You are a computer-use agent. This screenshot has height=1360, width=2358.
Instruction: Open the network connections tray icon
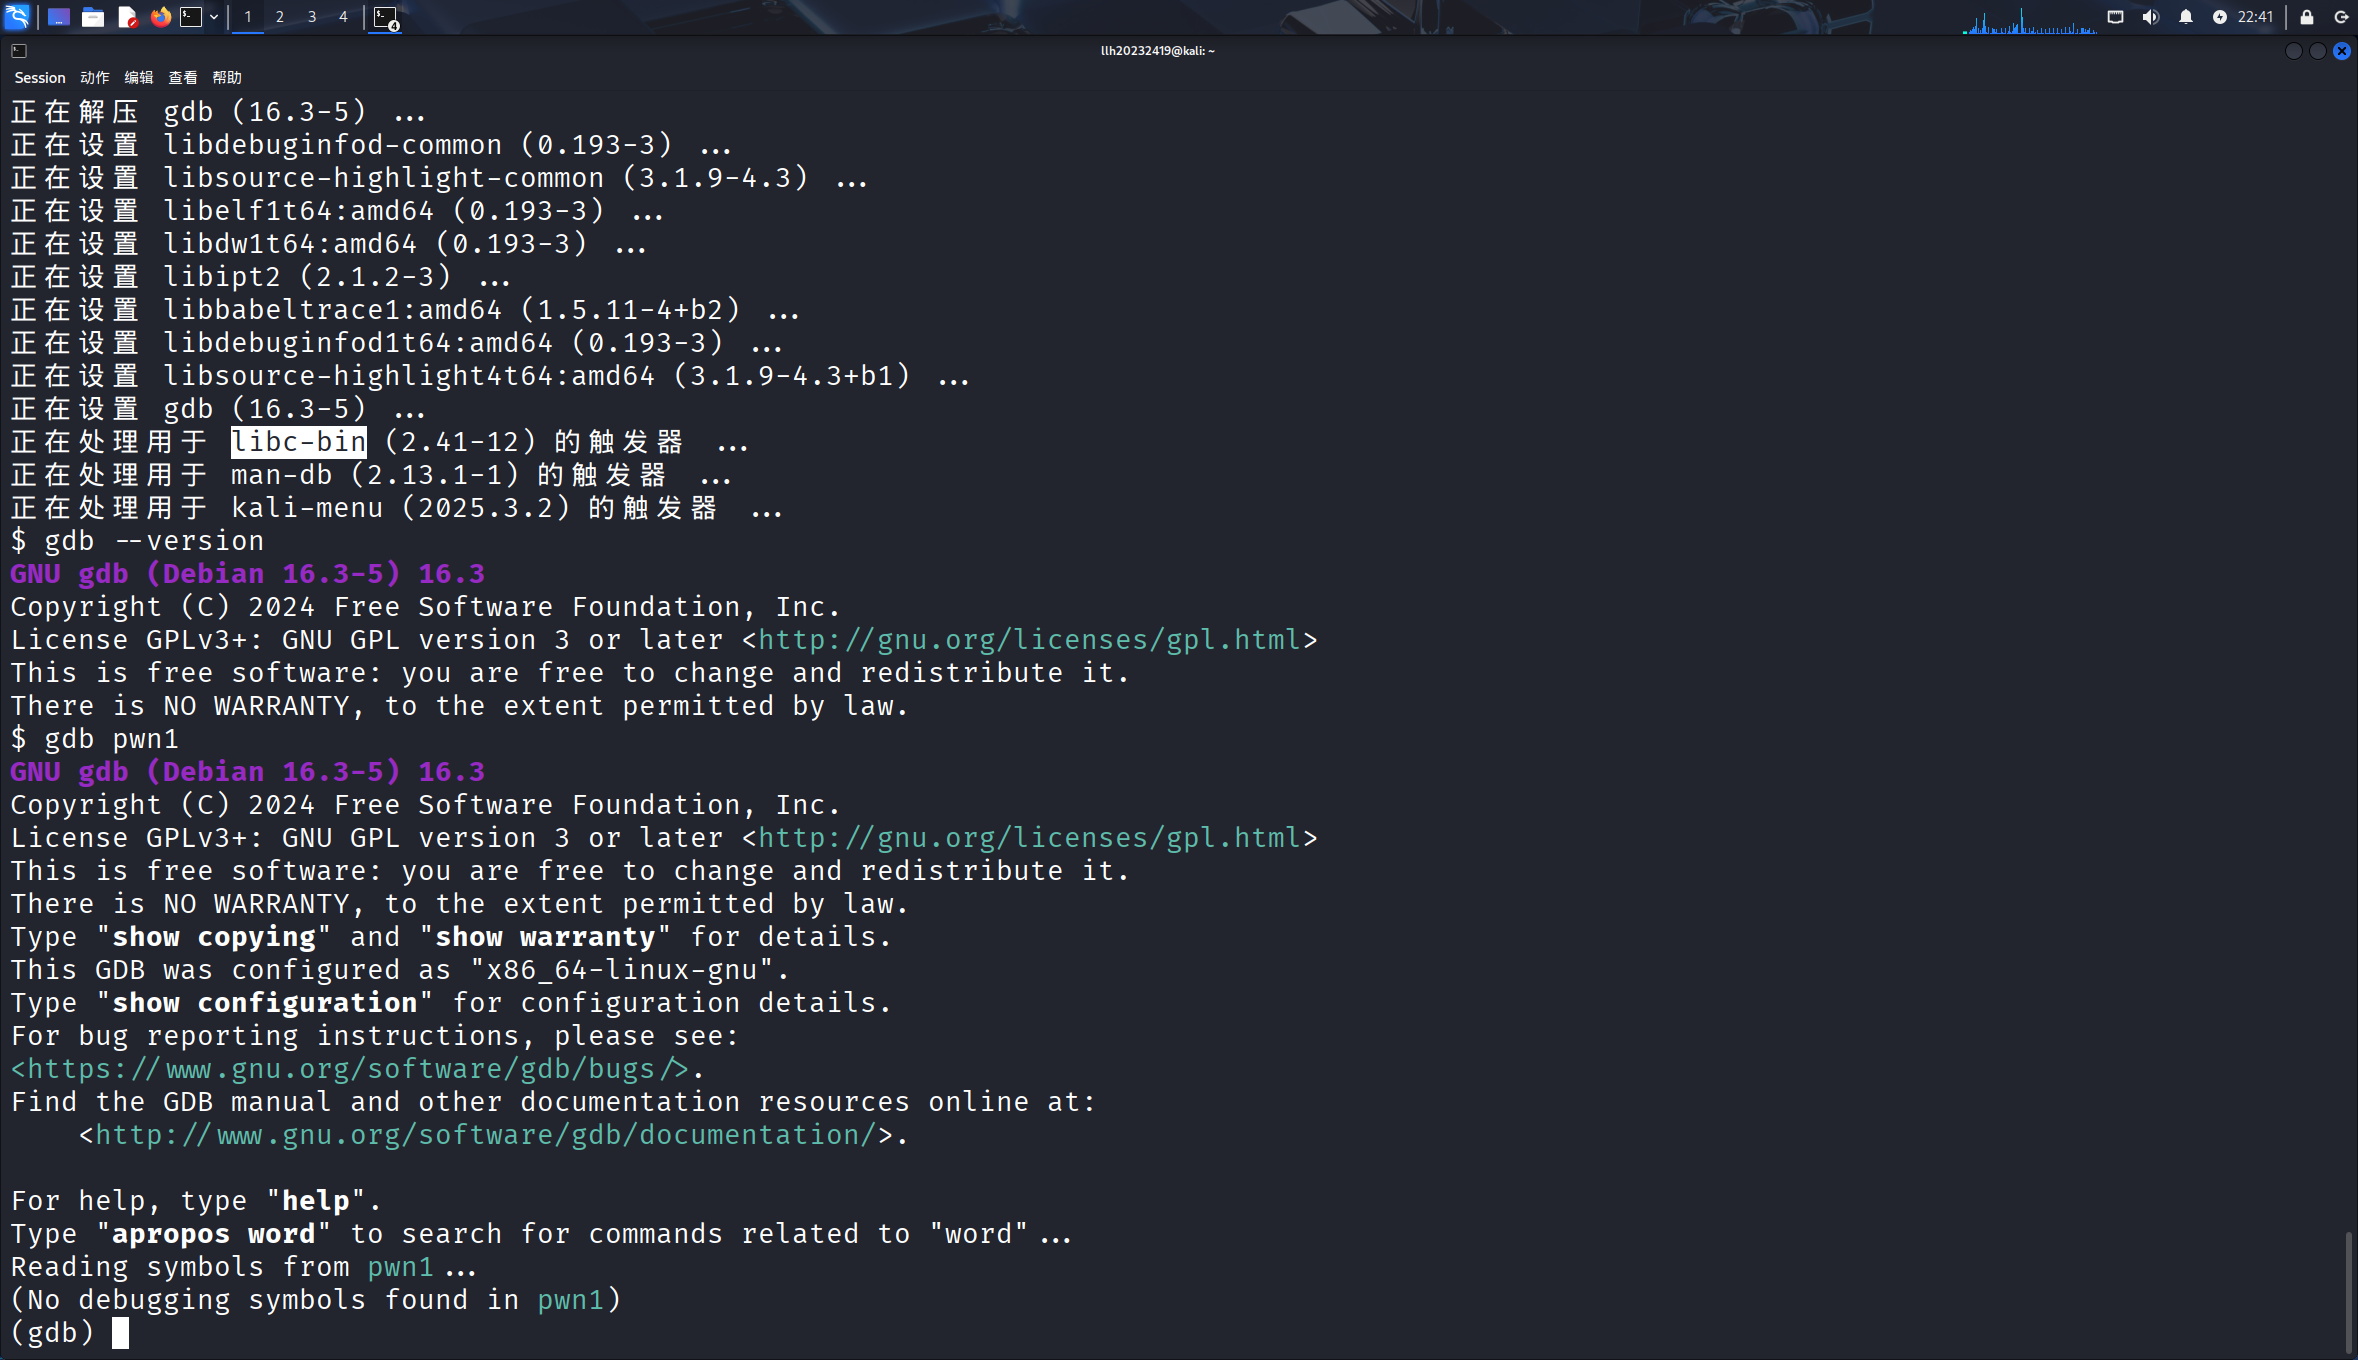(2116, 16)
